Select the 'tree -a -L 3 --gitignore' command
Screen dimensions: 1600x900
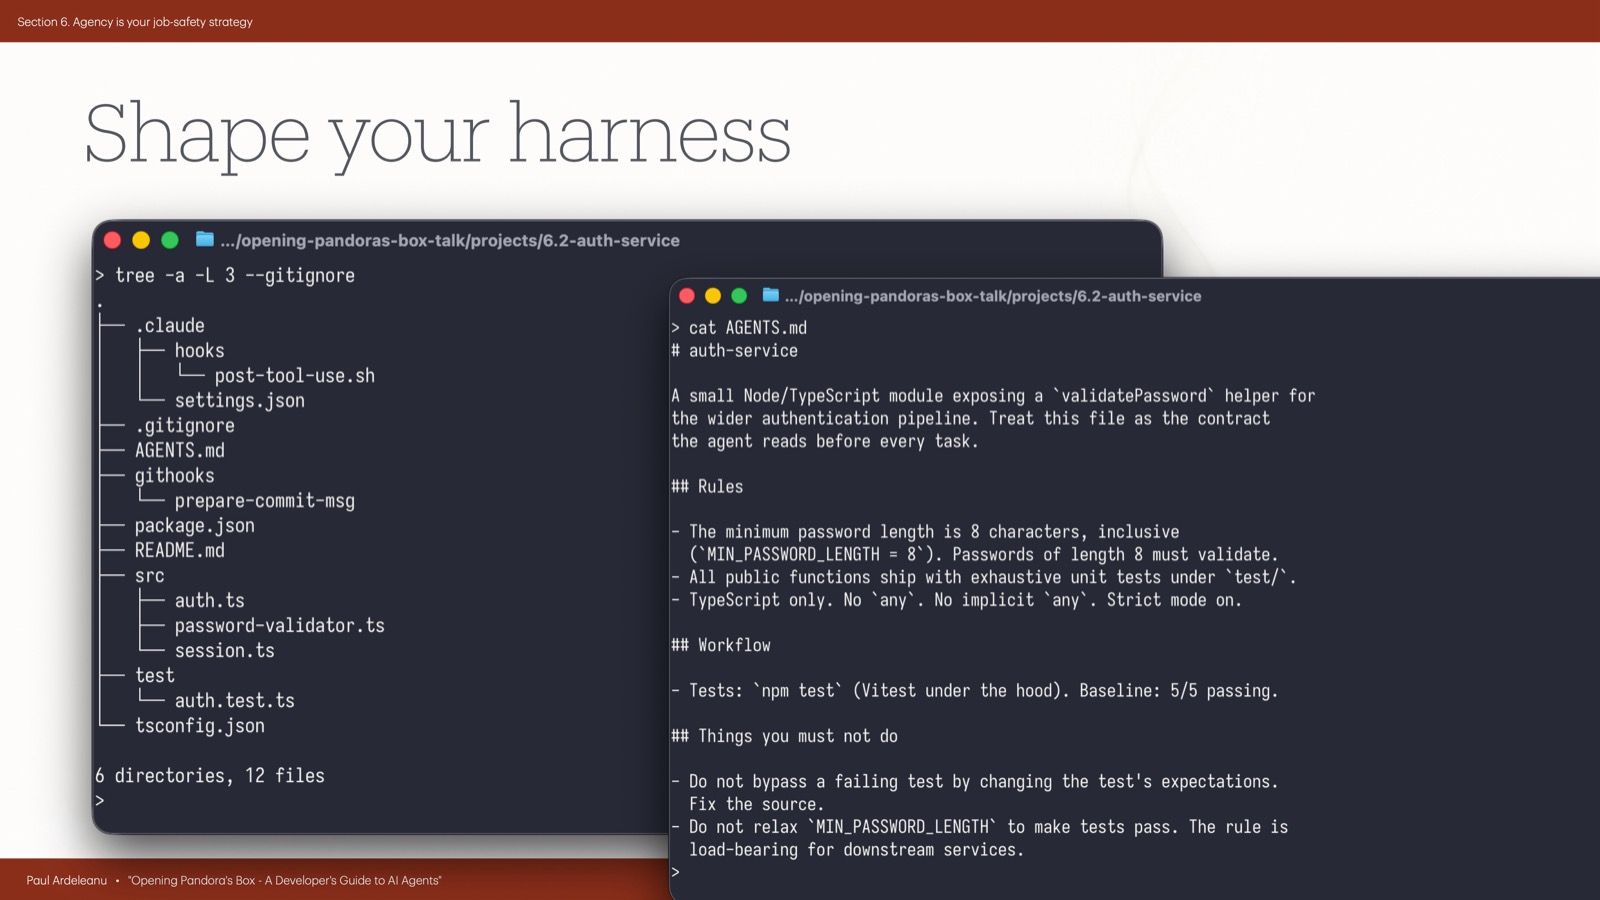[235, 275]
